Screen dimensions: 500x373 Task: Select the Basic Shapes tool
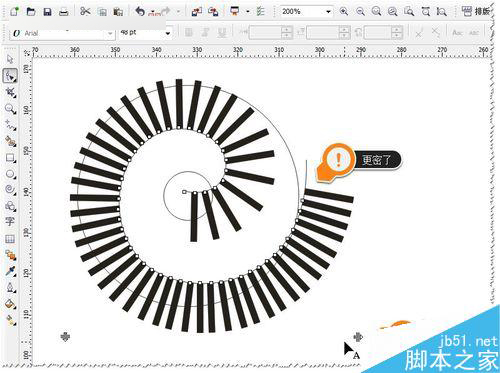(10, 206)
